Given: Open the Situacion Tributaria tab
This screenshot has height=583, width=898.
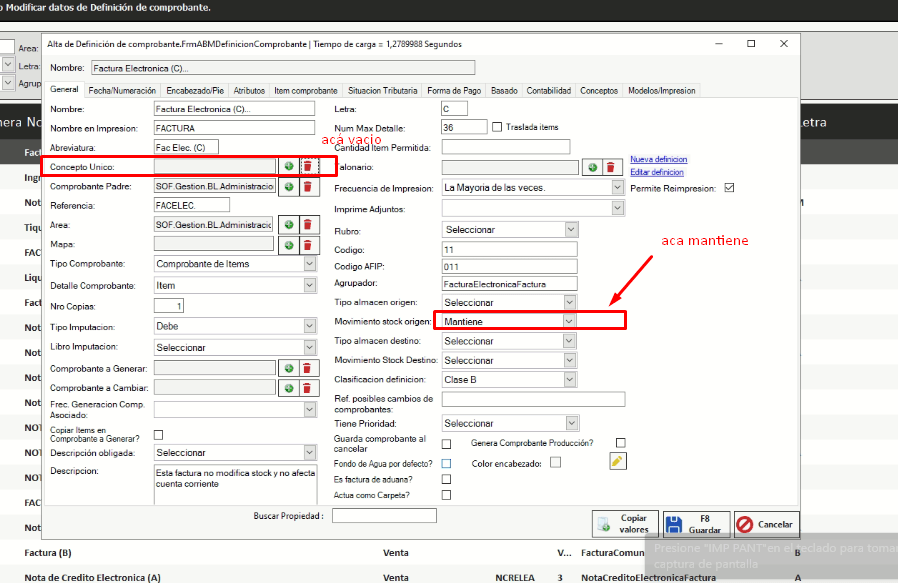Looking at the screenshot, I should (383, 91).
